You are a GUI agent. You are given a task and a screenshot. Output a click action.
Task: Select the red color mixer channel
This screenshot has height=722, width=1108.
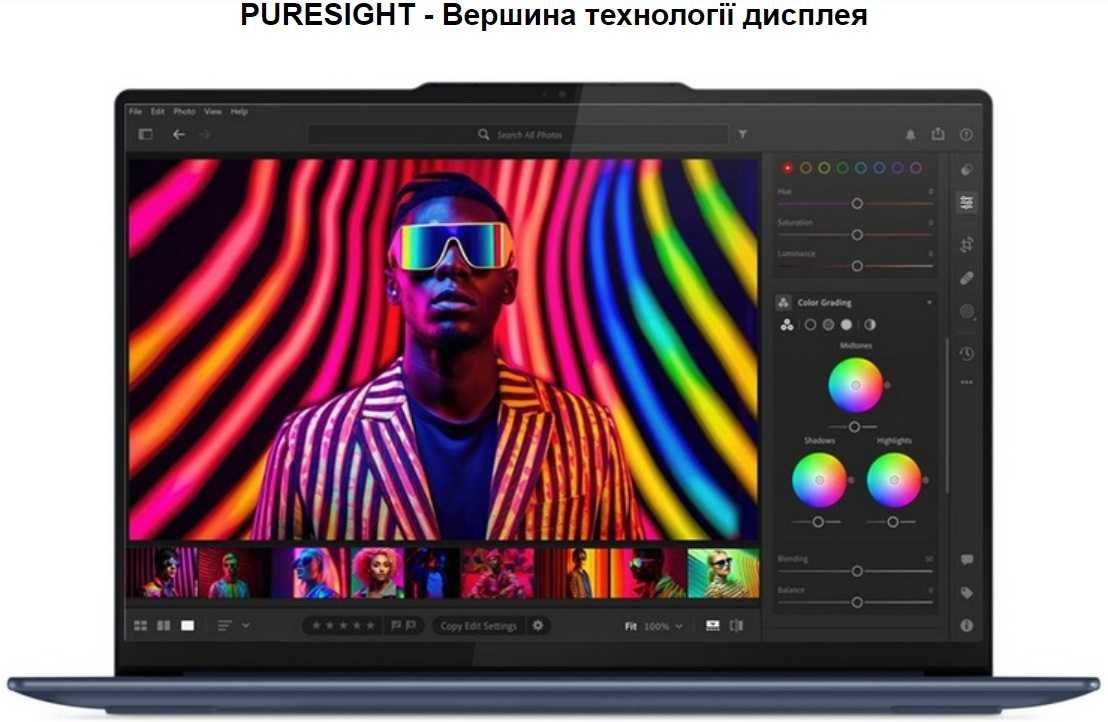click(787, 168)
